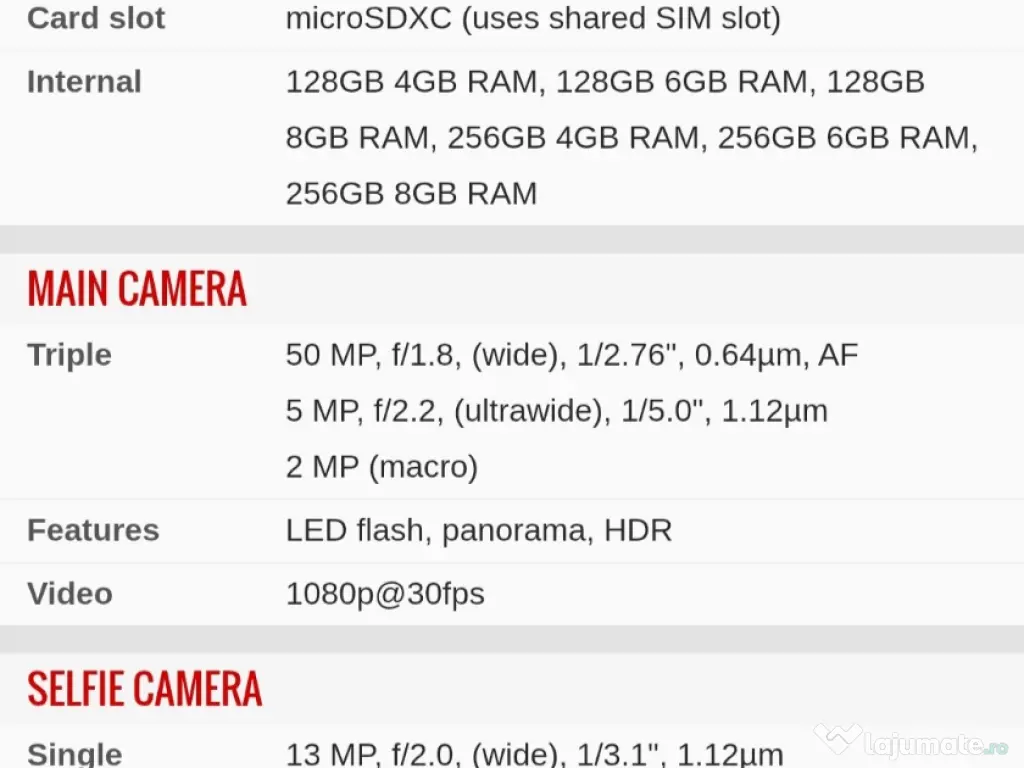Open the Card slot spec label
Viewport: 1024px width, 768px height.
coord(96,18)
